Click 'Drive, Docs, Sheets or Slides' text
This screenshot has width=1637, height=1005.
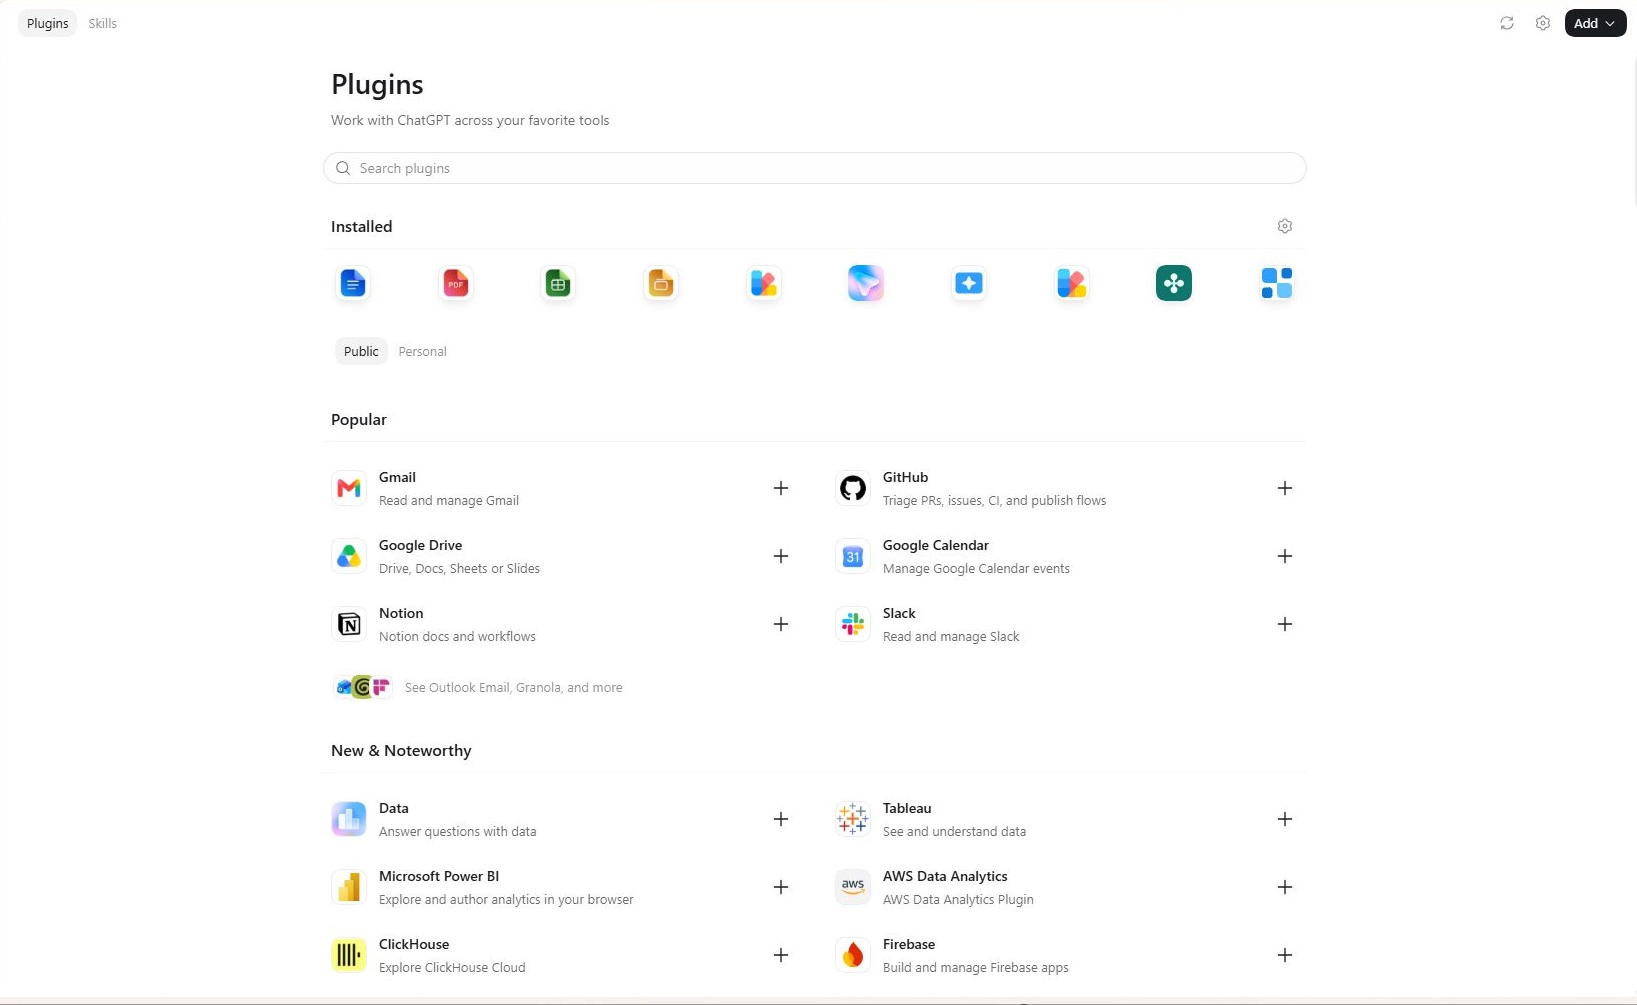point(459,568)
